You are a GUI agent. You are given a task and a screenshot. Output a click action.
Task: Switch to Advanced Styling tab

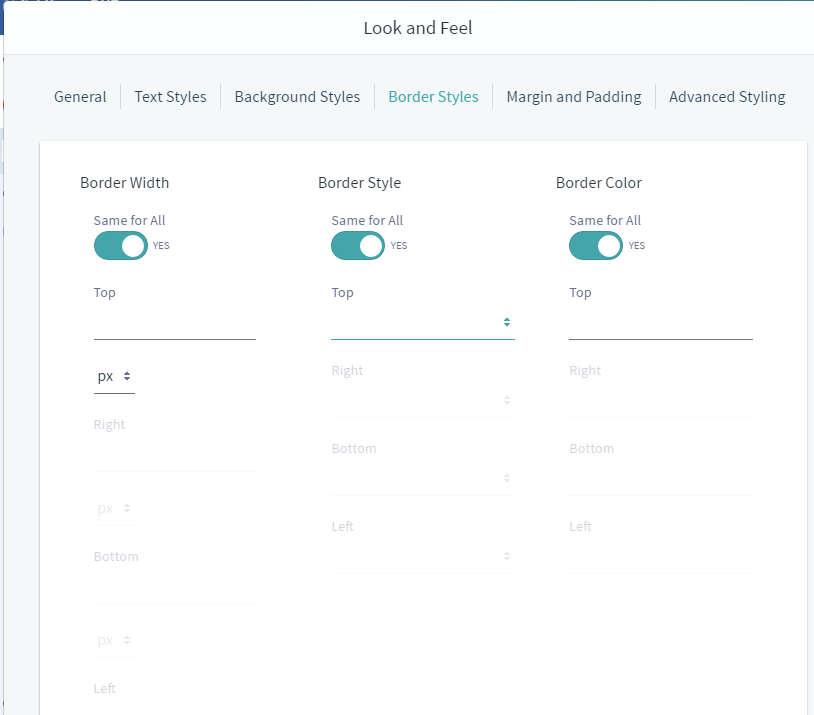coord(727,97)
